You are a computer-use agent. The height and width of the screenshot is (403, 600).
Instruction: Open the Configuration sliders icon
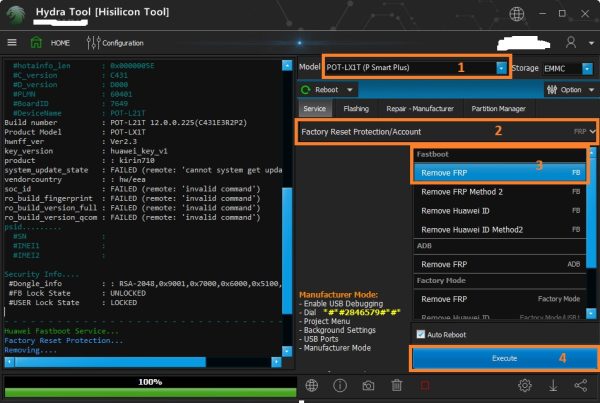click(93, 43)
